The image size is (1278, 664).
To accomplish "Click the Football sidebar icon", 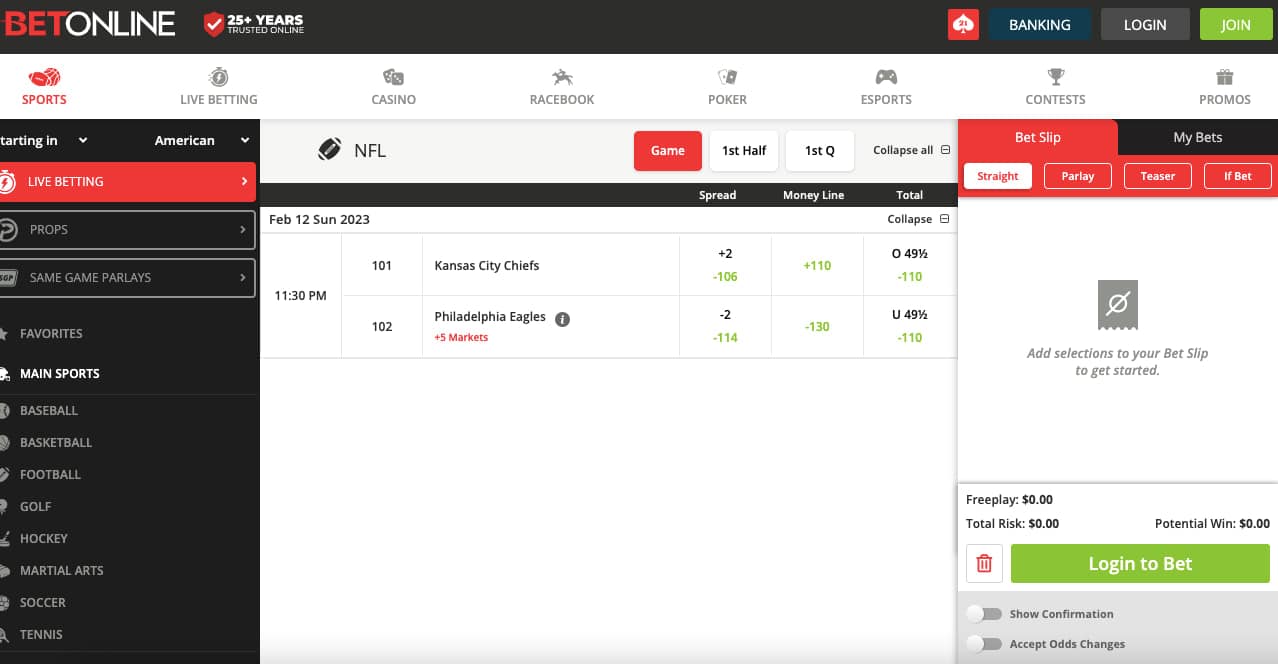I will pos(5,474).
